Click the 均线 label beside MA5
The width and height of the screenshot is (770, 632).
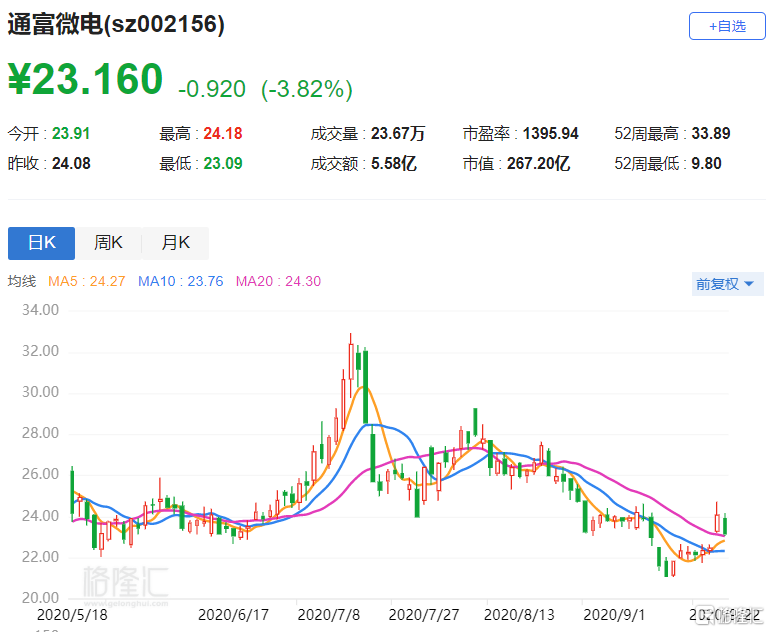point(22,282)
